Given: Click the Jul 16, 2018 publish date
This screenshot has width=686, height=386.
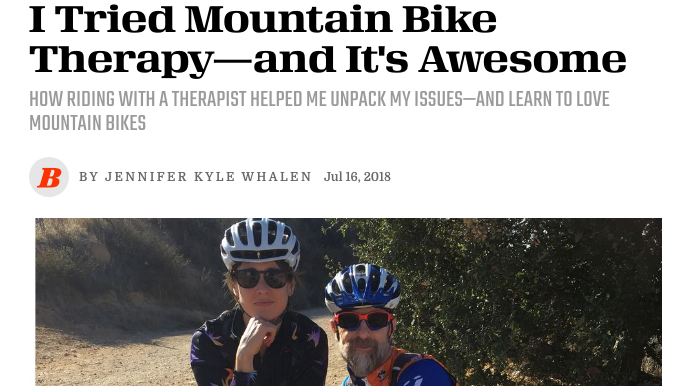Looking at the screenshot, I should 357,177.
